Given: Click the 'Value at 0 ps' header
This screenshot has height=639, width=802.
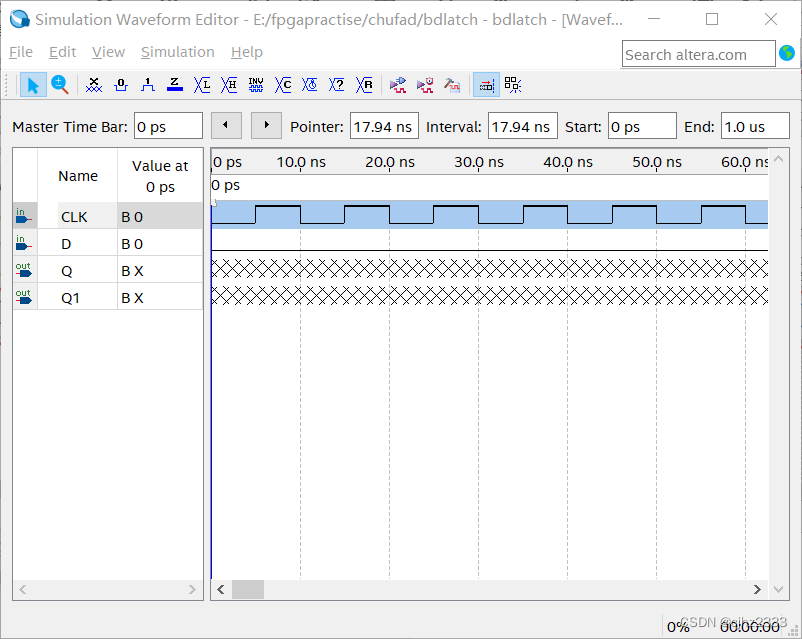Looking at the screenshot, I should (160, 176).
